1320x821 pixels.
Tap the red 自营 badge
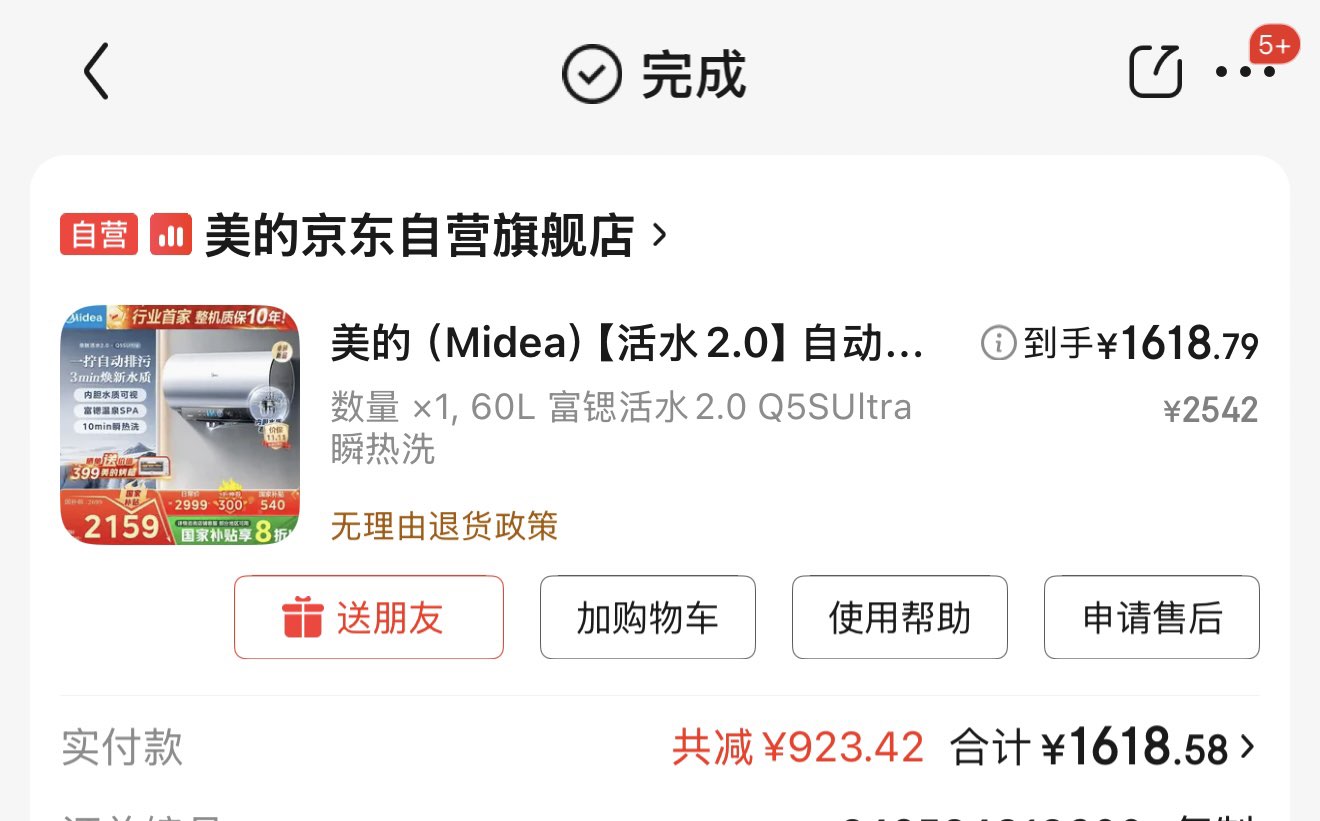tap(99, 235)
